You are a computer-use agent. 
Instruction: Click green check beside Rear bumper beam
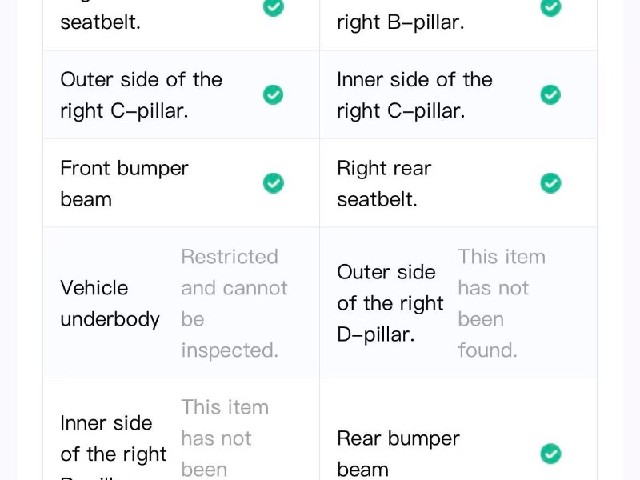(551, 453)
